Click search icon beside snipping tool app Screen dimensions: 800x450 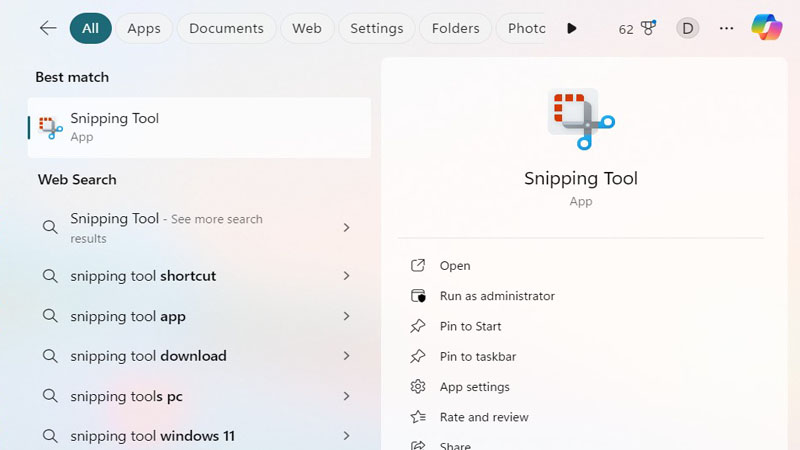point(50,316)
